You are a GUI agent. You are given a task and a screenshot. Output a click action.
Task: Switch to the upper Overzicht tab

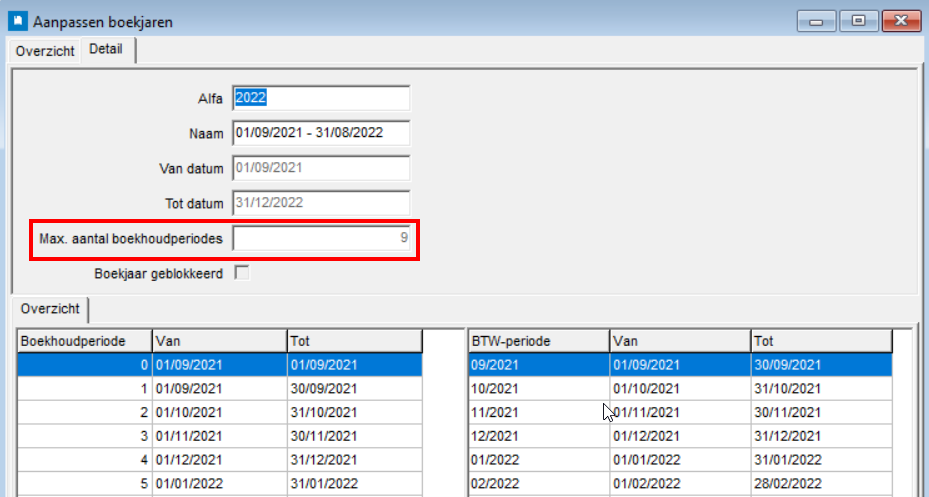point(45,51)
